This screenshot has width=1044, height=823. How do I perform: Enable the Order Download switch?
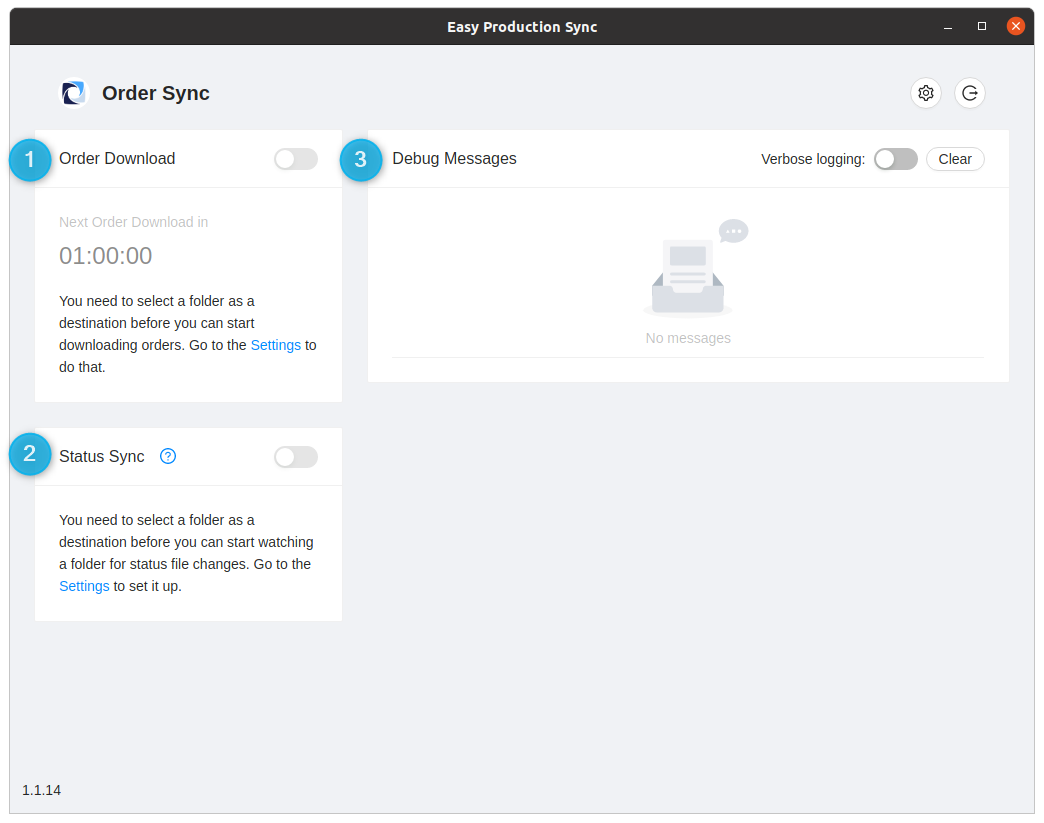point(296,159)
